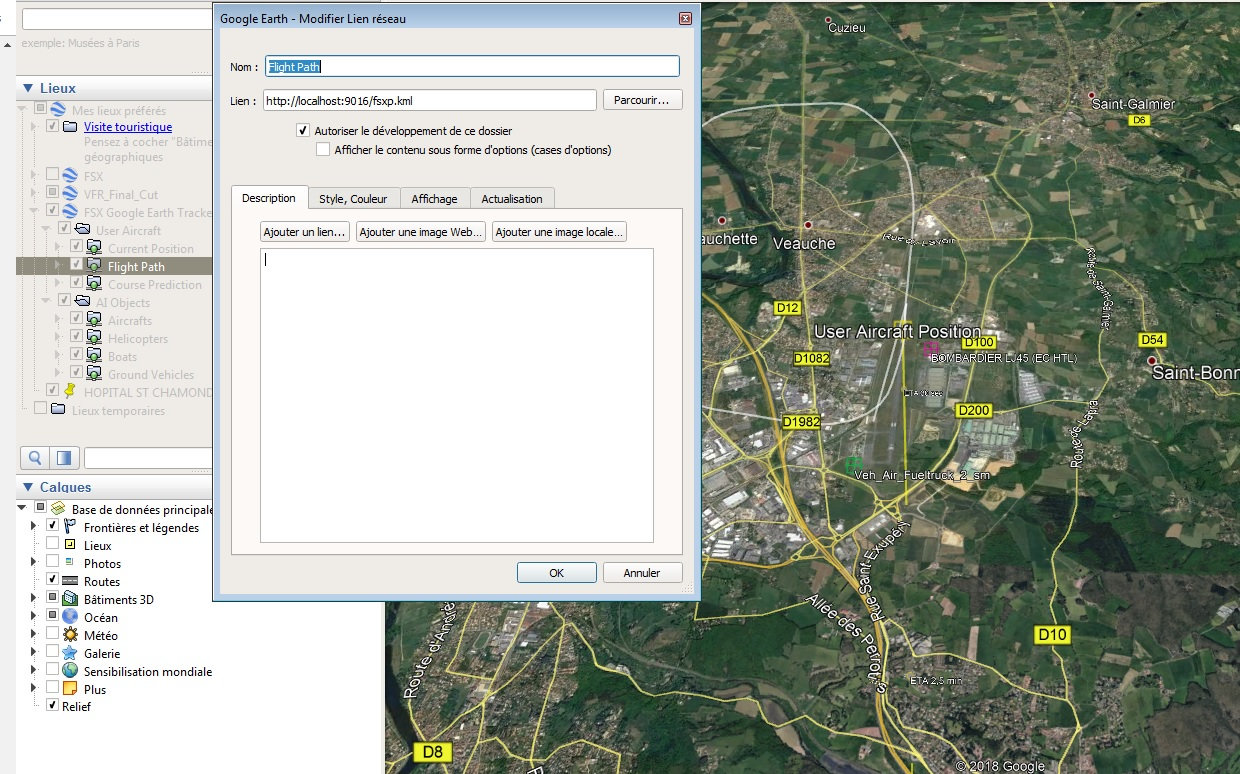Click the Océan globe icon
This screenshot has height=774, width=1240.
click(x=70, y=618)
